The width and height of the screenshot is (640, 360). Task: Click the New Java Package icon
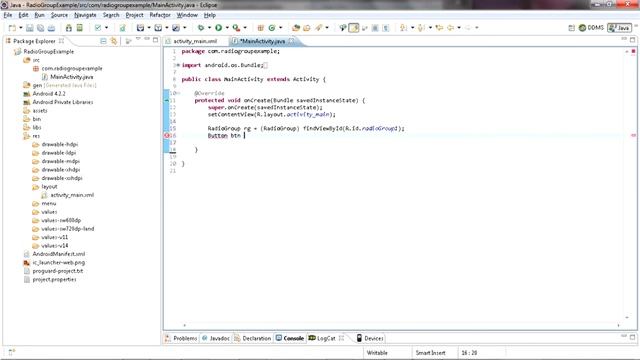(x=260, y=28)
